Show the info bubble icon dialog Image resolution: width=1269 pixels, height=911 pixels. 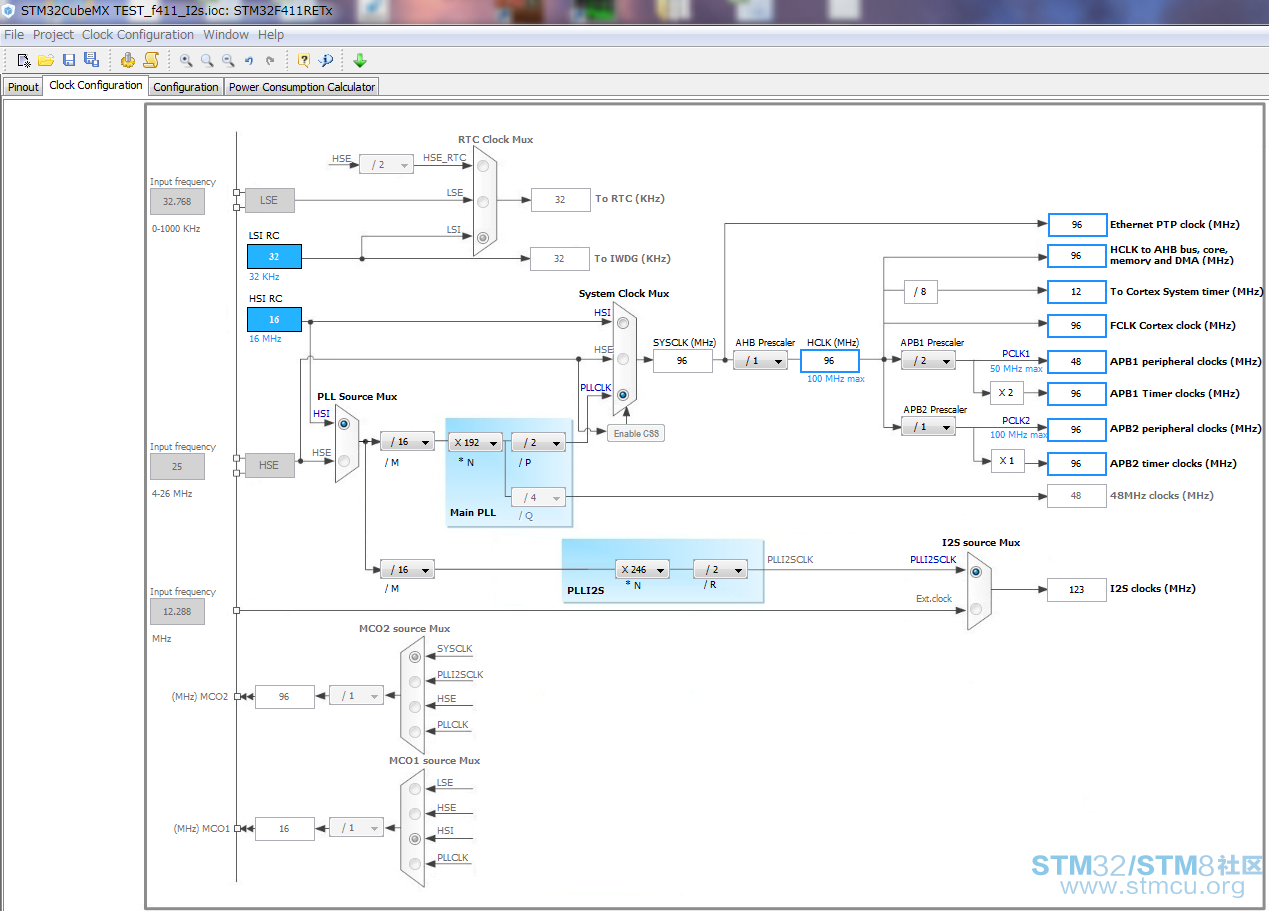click(x=326, y=60)
